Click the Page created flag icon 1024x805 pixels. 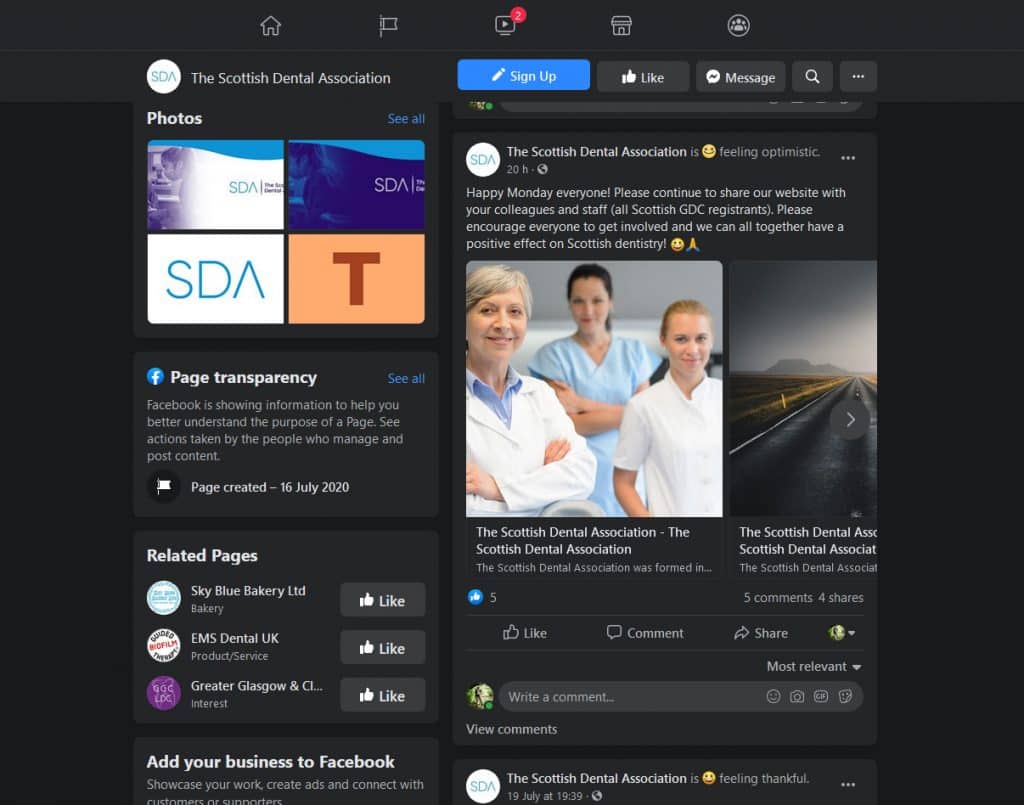(x=164, y=486)
